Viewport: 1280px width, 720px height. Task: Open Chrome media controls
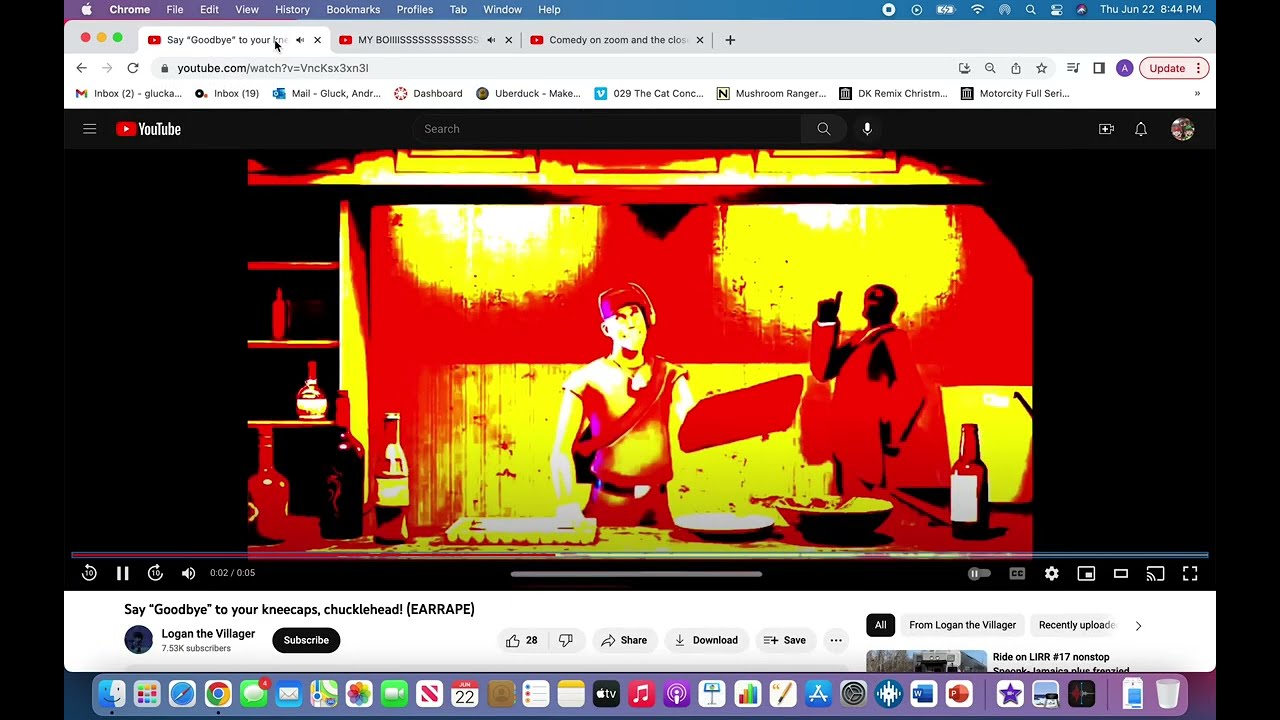1073,68
